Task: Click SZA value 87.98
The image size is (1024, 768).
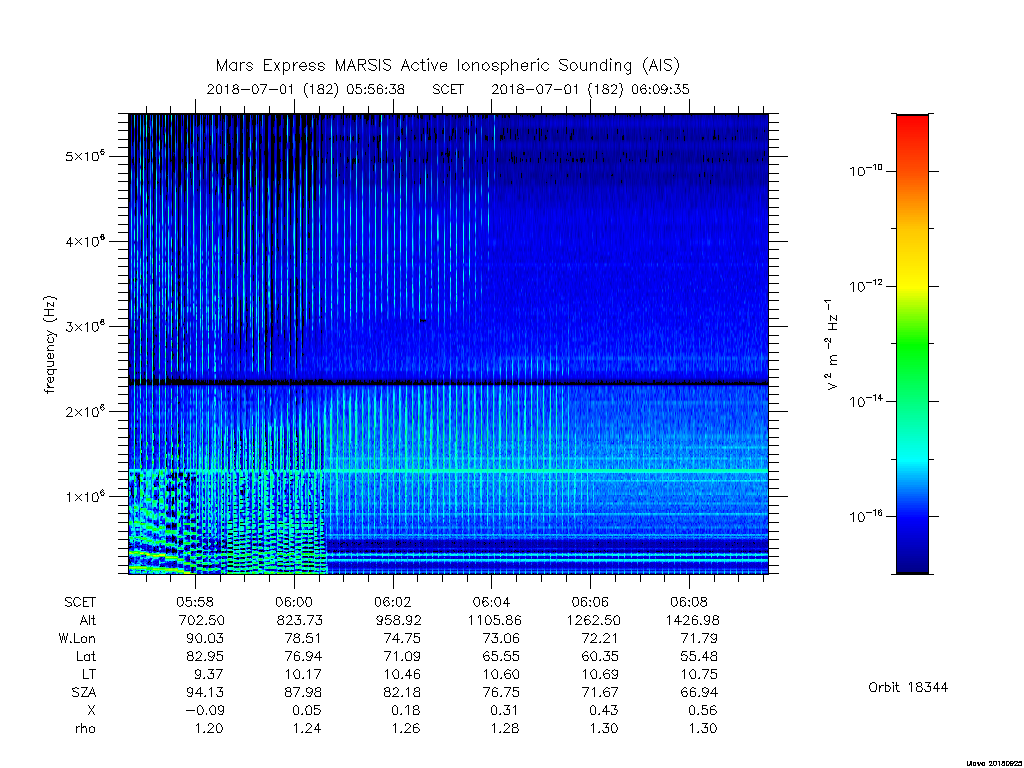Action: (304, 692)
